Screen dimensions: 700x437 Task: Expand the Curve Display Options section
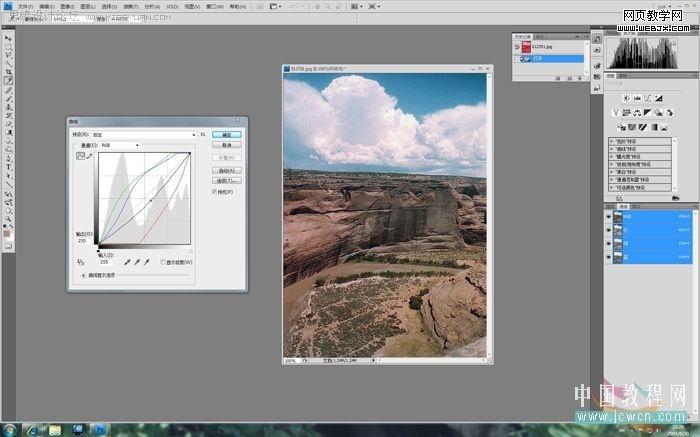point(83,275)
